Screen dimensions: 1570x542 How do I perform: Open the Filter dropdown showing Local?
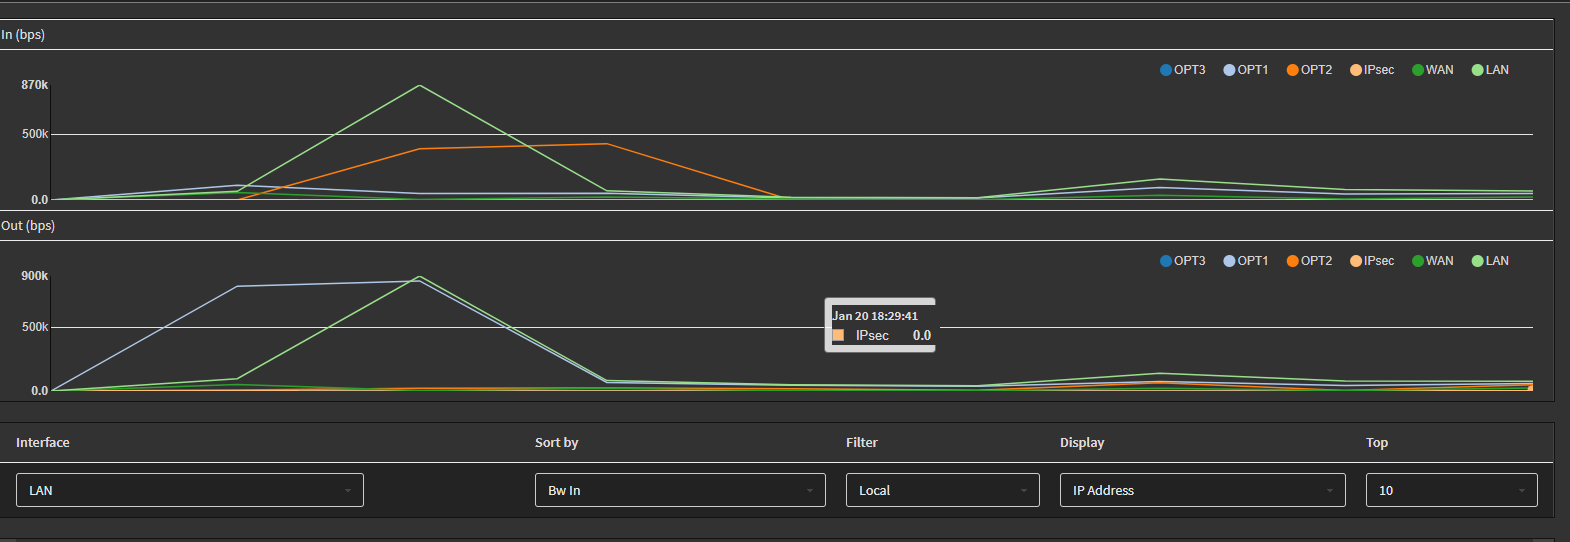click(x=943, y=490)
